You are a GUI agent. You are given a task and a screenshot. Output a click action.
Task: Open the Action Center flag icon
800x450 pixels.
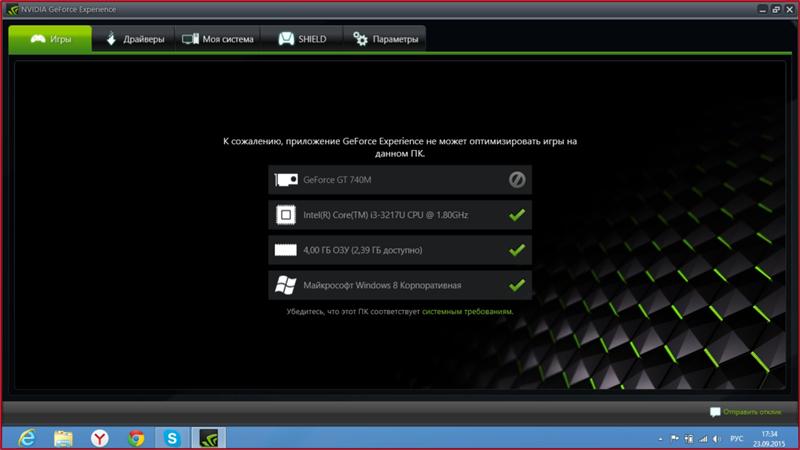pos(674,438)
